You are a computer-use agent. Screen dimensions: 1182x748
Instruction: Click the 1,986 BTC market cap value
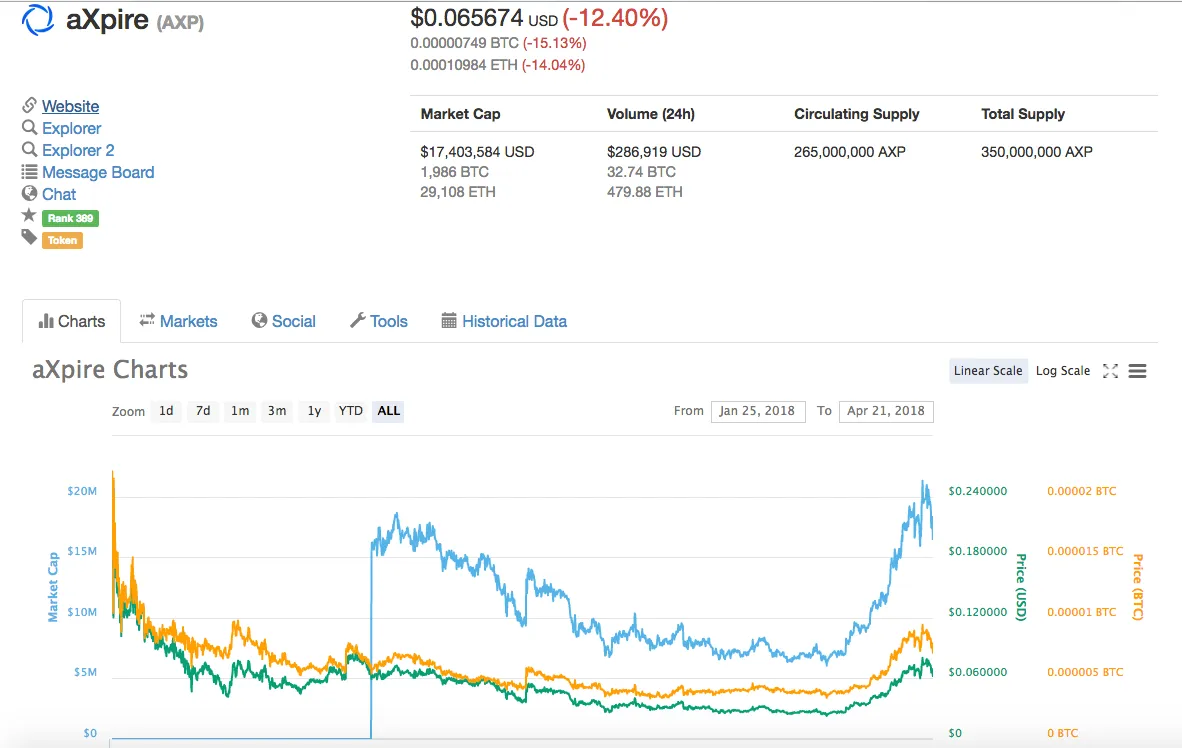point(454,172)
